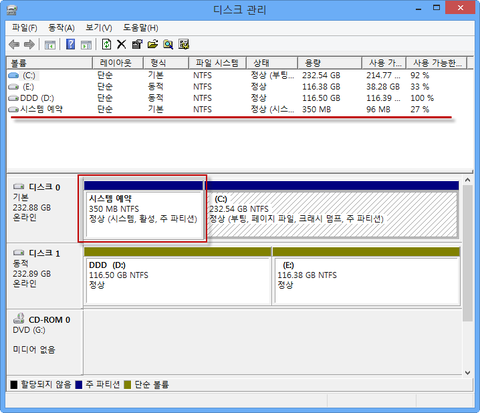Screen dimensions: 480x413
Task: Open the 도움말(H) menu
Action: tap(140, 28)
